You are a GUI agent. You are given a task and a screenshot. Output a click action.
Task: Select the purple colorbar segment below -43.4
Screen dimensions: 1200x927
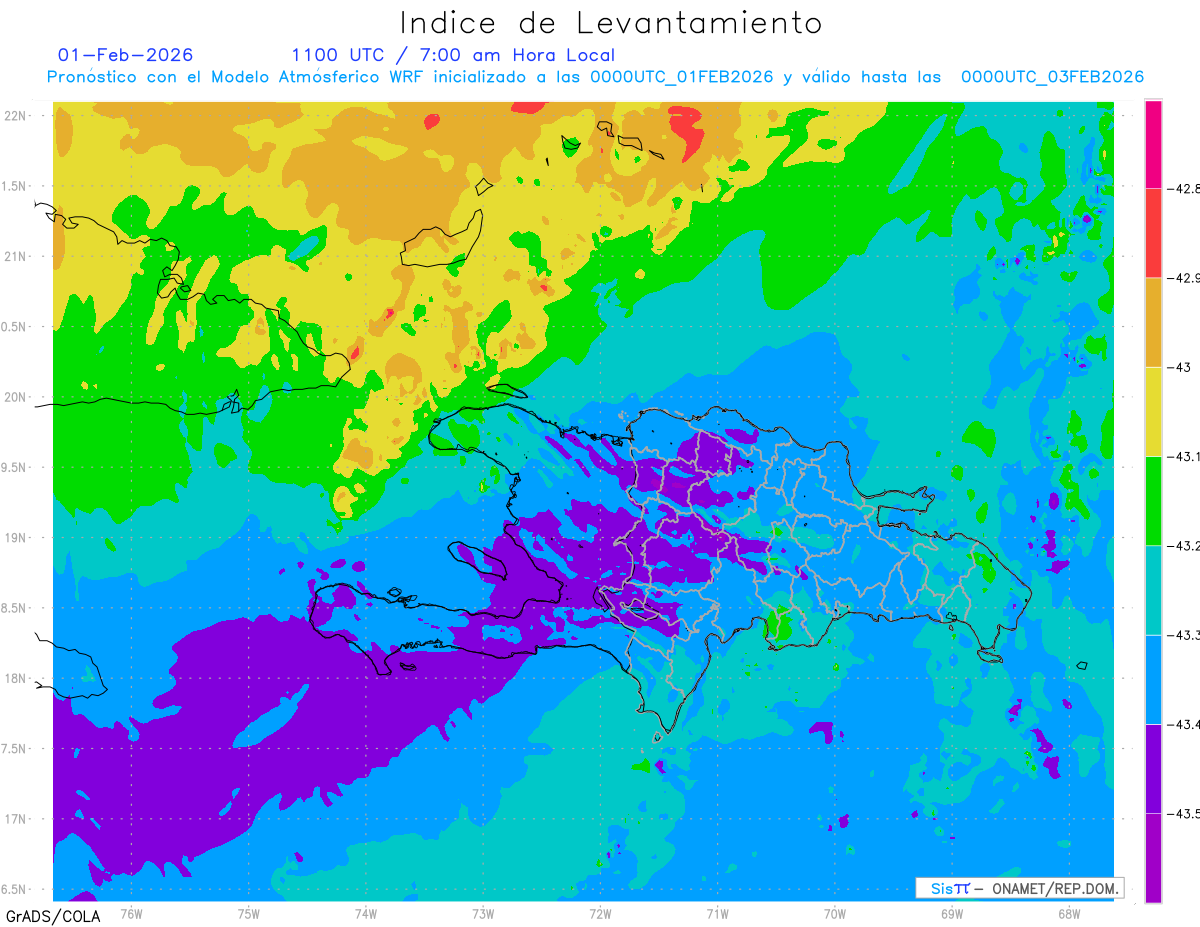pyautogui.click(x=1153, y=768)
